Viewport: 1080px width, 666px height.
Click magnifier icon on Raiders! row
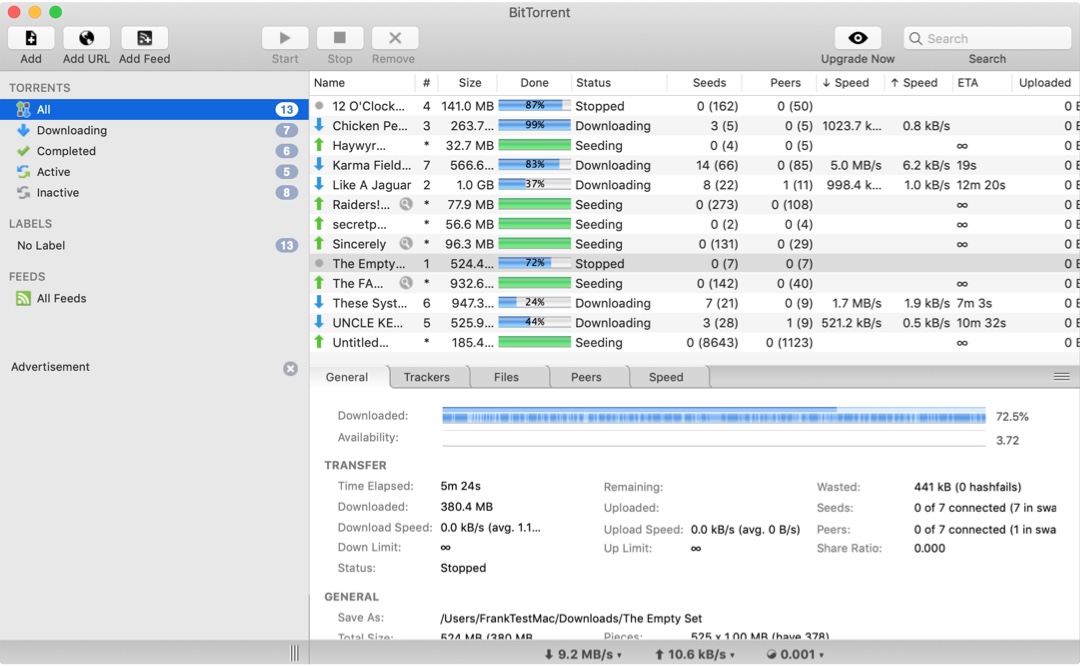pyautogui.click(x=406, y=204)
